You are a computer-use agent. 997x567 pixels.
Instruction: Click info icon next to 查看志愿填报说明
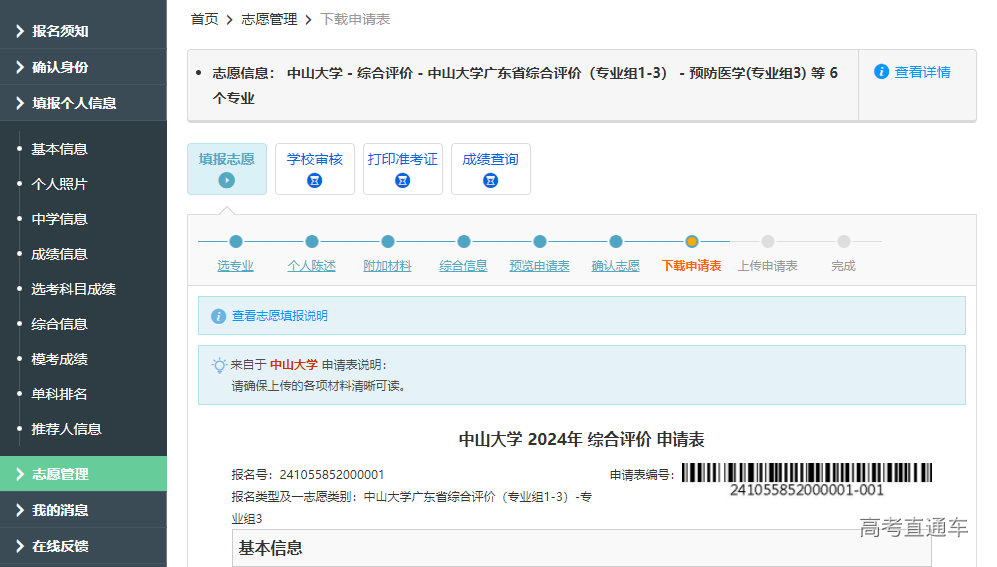click(x=218, y=316)
